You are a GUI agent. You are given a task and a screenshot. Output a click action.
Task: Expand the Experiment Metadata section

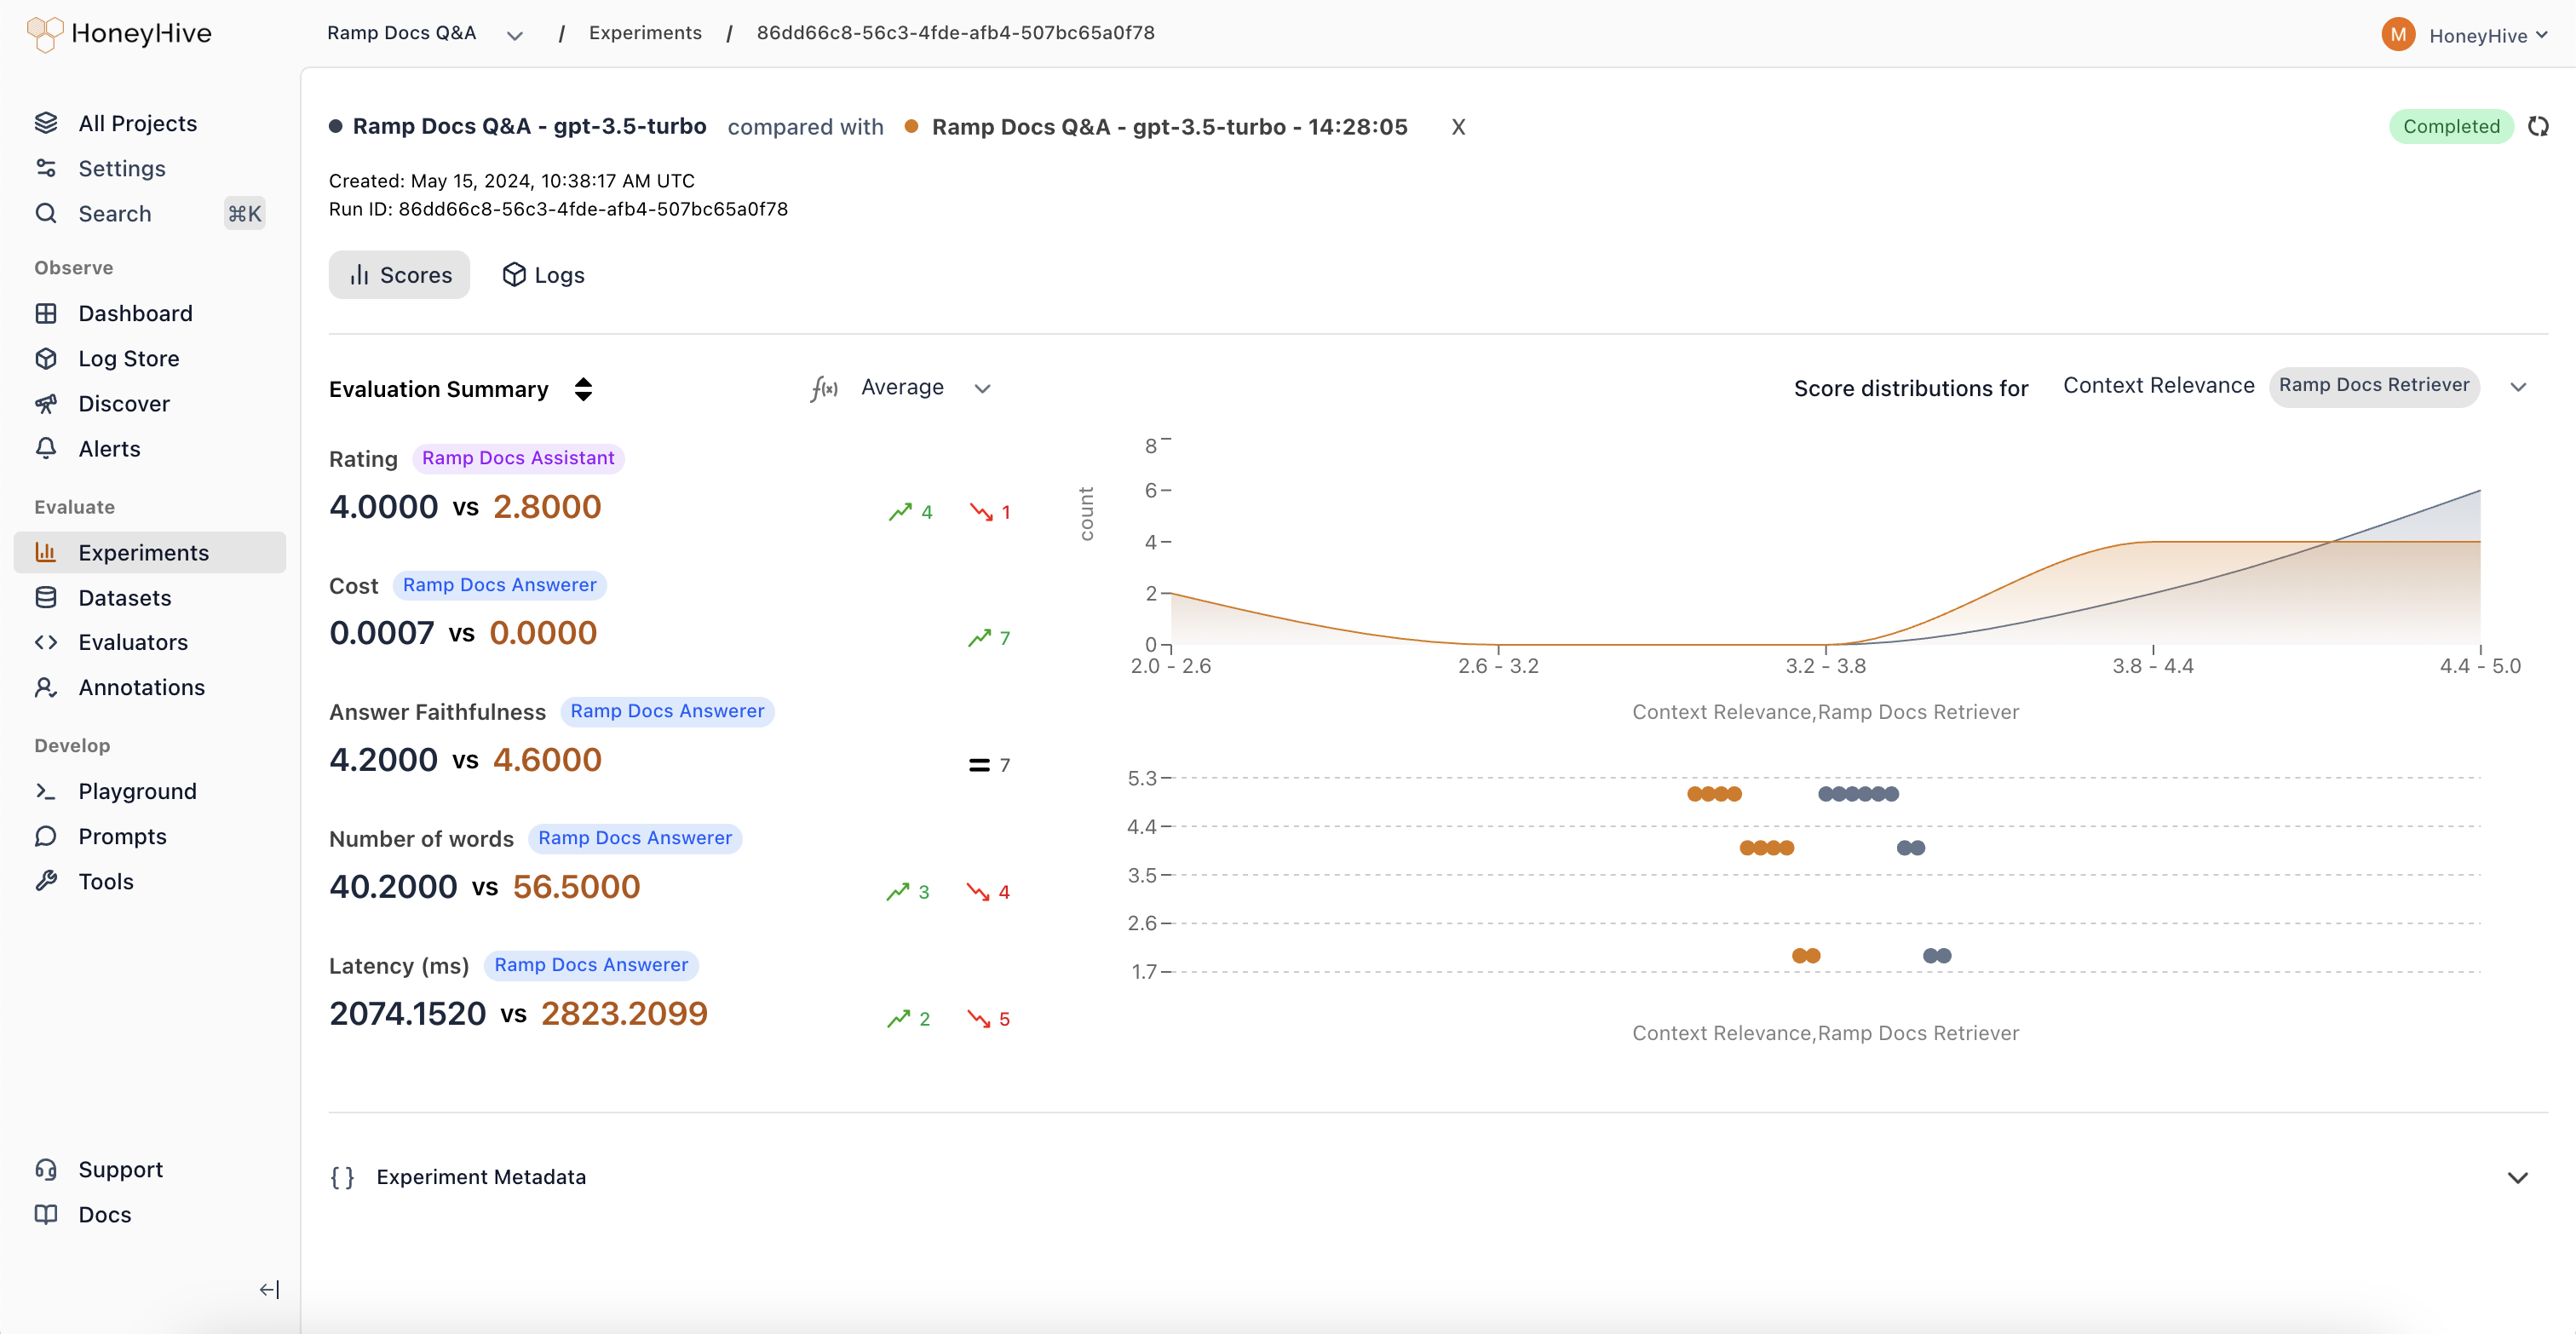(x=2517, y=1177)
